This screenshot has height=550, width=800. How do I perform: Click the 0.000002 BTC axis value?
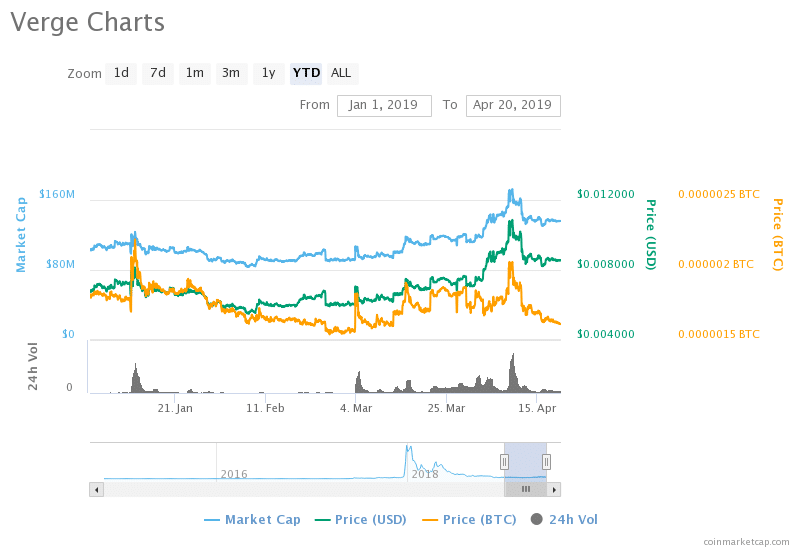[x=715, y=264]
